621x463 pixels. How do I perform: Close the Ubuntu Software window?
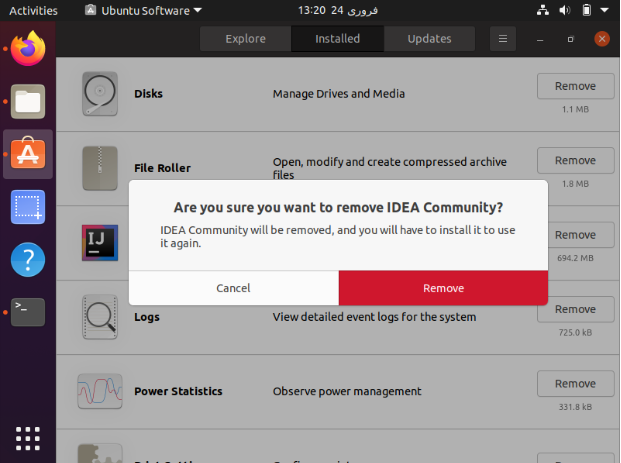click(602, 39)
